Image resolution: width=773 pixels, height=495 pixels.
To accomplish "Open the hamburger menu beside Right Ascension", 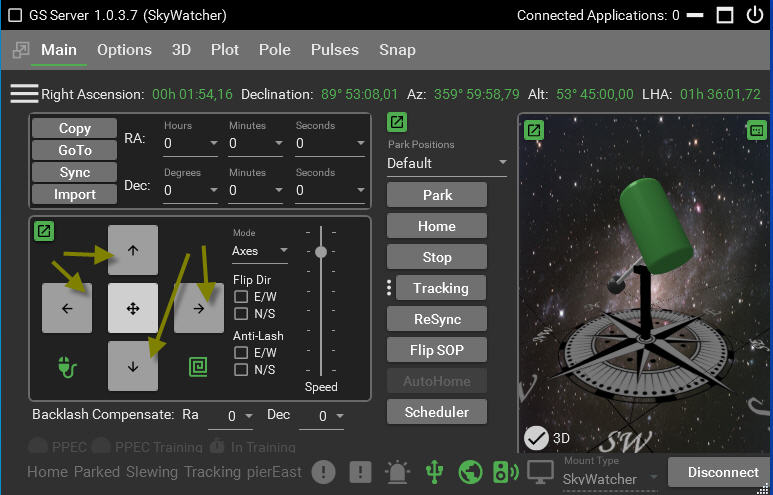I will point(24,94).
